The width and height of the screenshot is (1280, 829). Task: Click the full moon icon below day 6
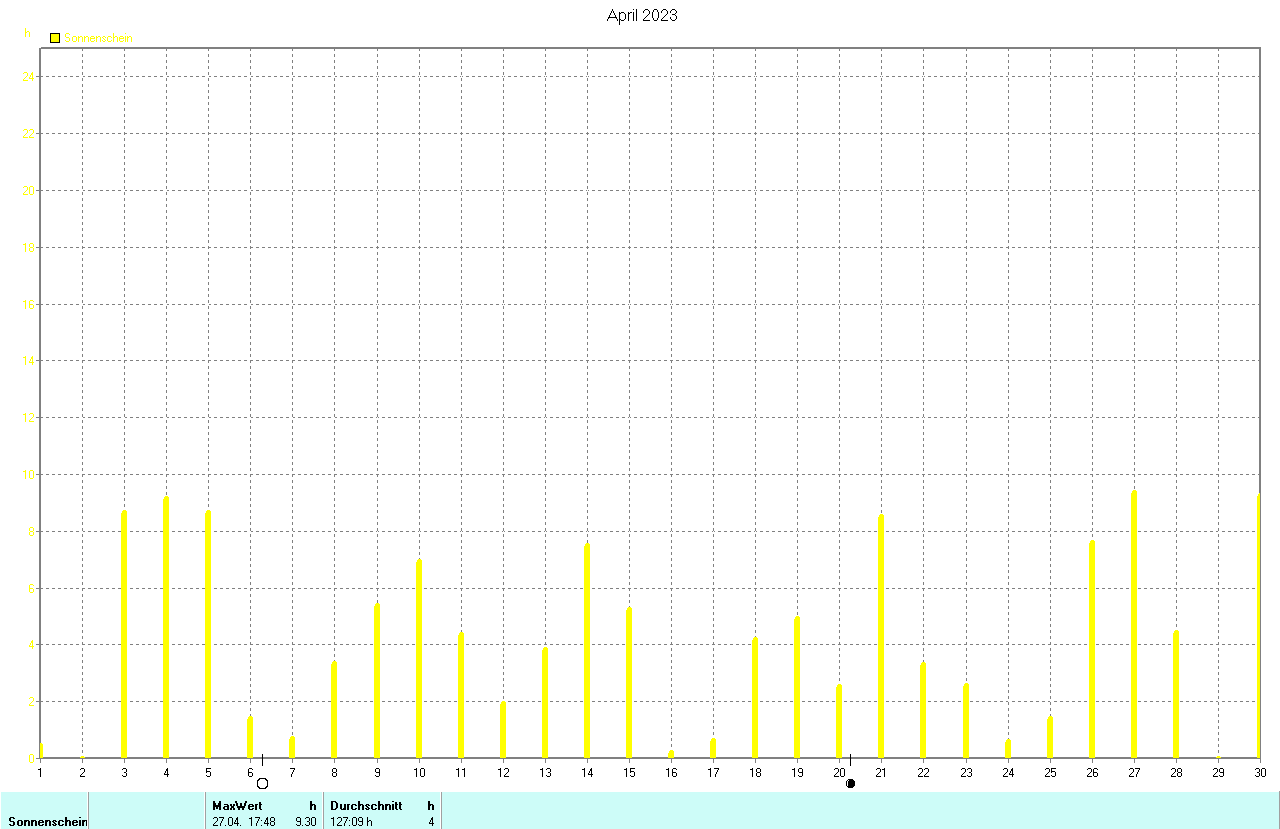(263, 783)
